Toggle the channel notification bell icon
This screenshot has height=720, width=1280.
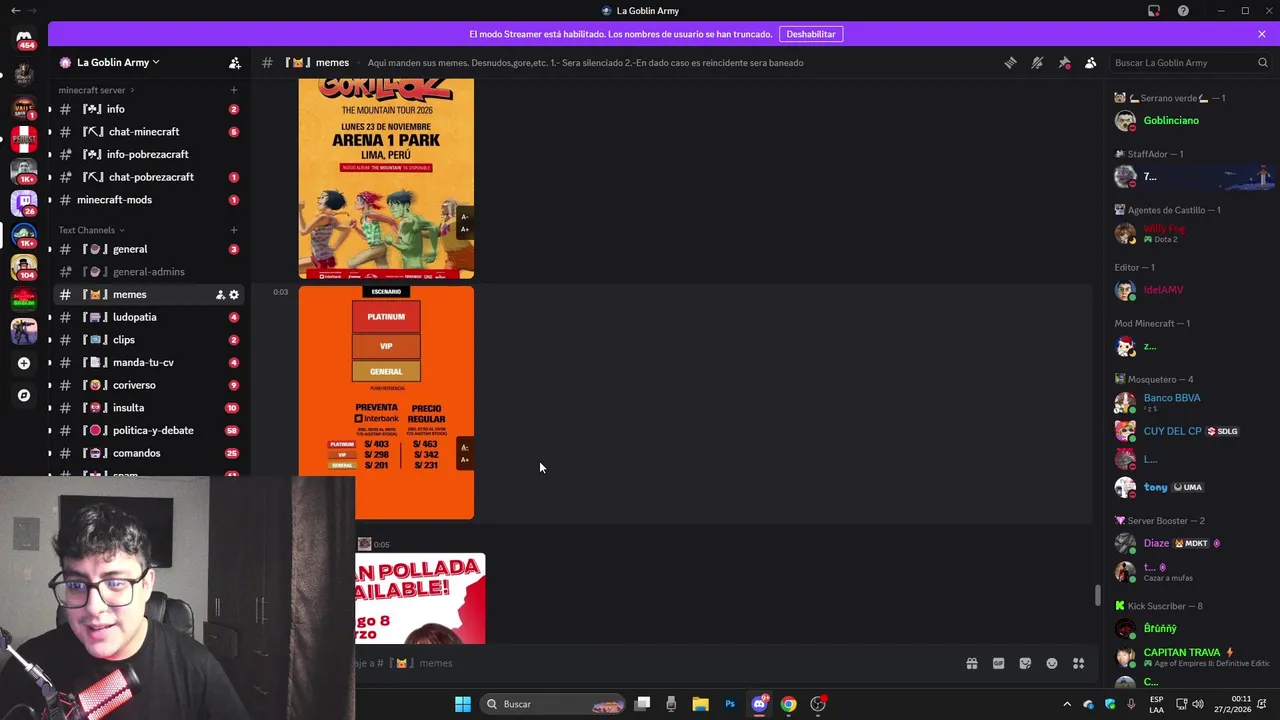tap(1037, 62)
